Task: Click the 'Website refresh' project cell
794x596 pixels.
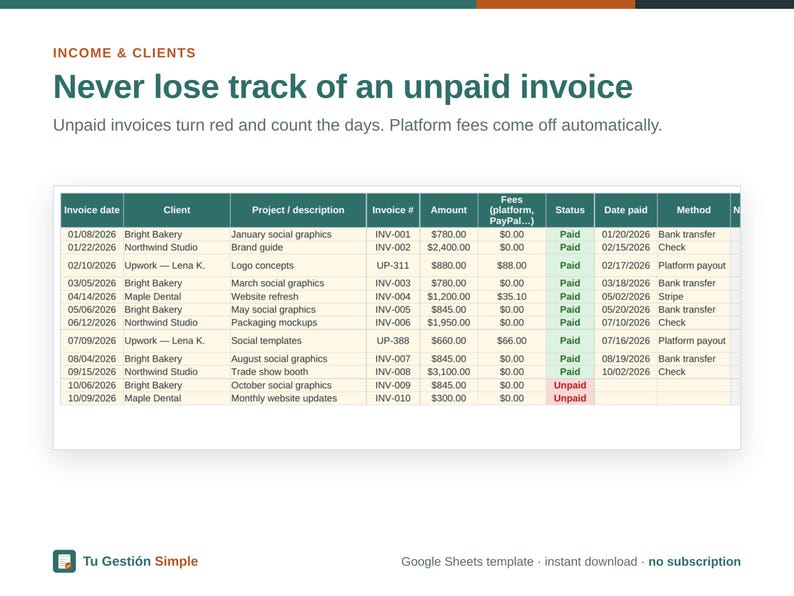Action: click(298, 297)
